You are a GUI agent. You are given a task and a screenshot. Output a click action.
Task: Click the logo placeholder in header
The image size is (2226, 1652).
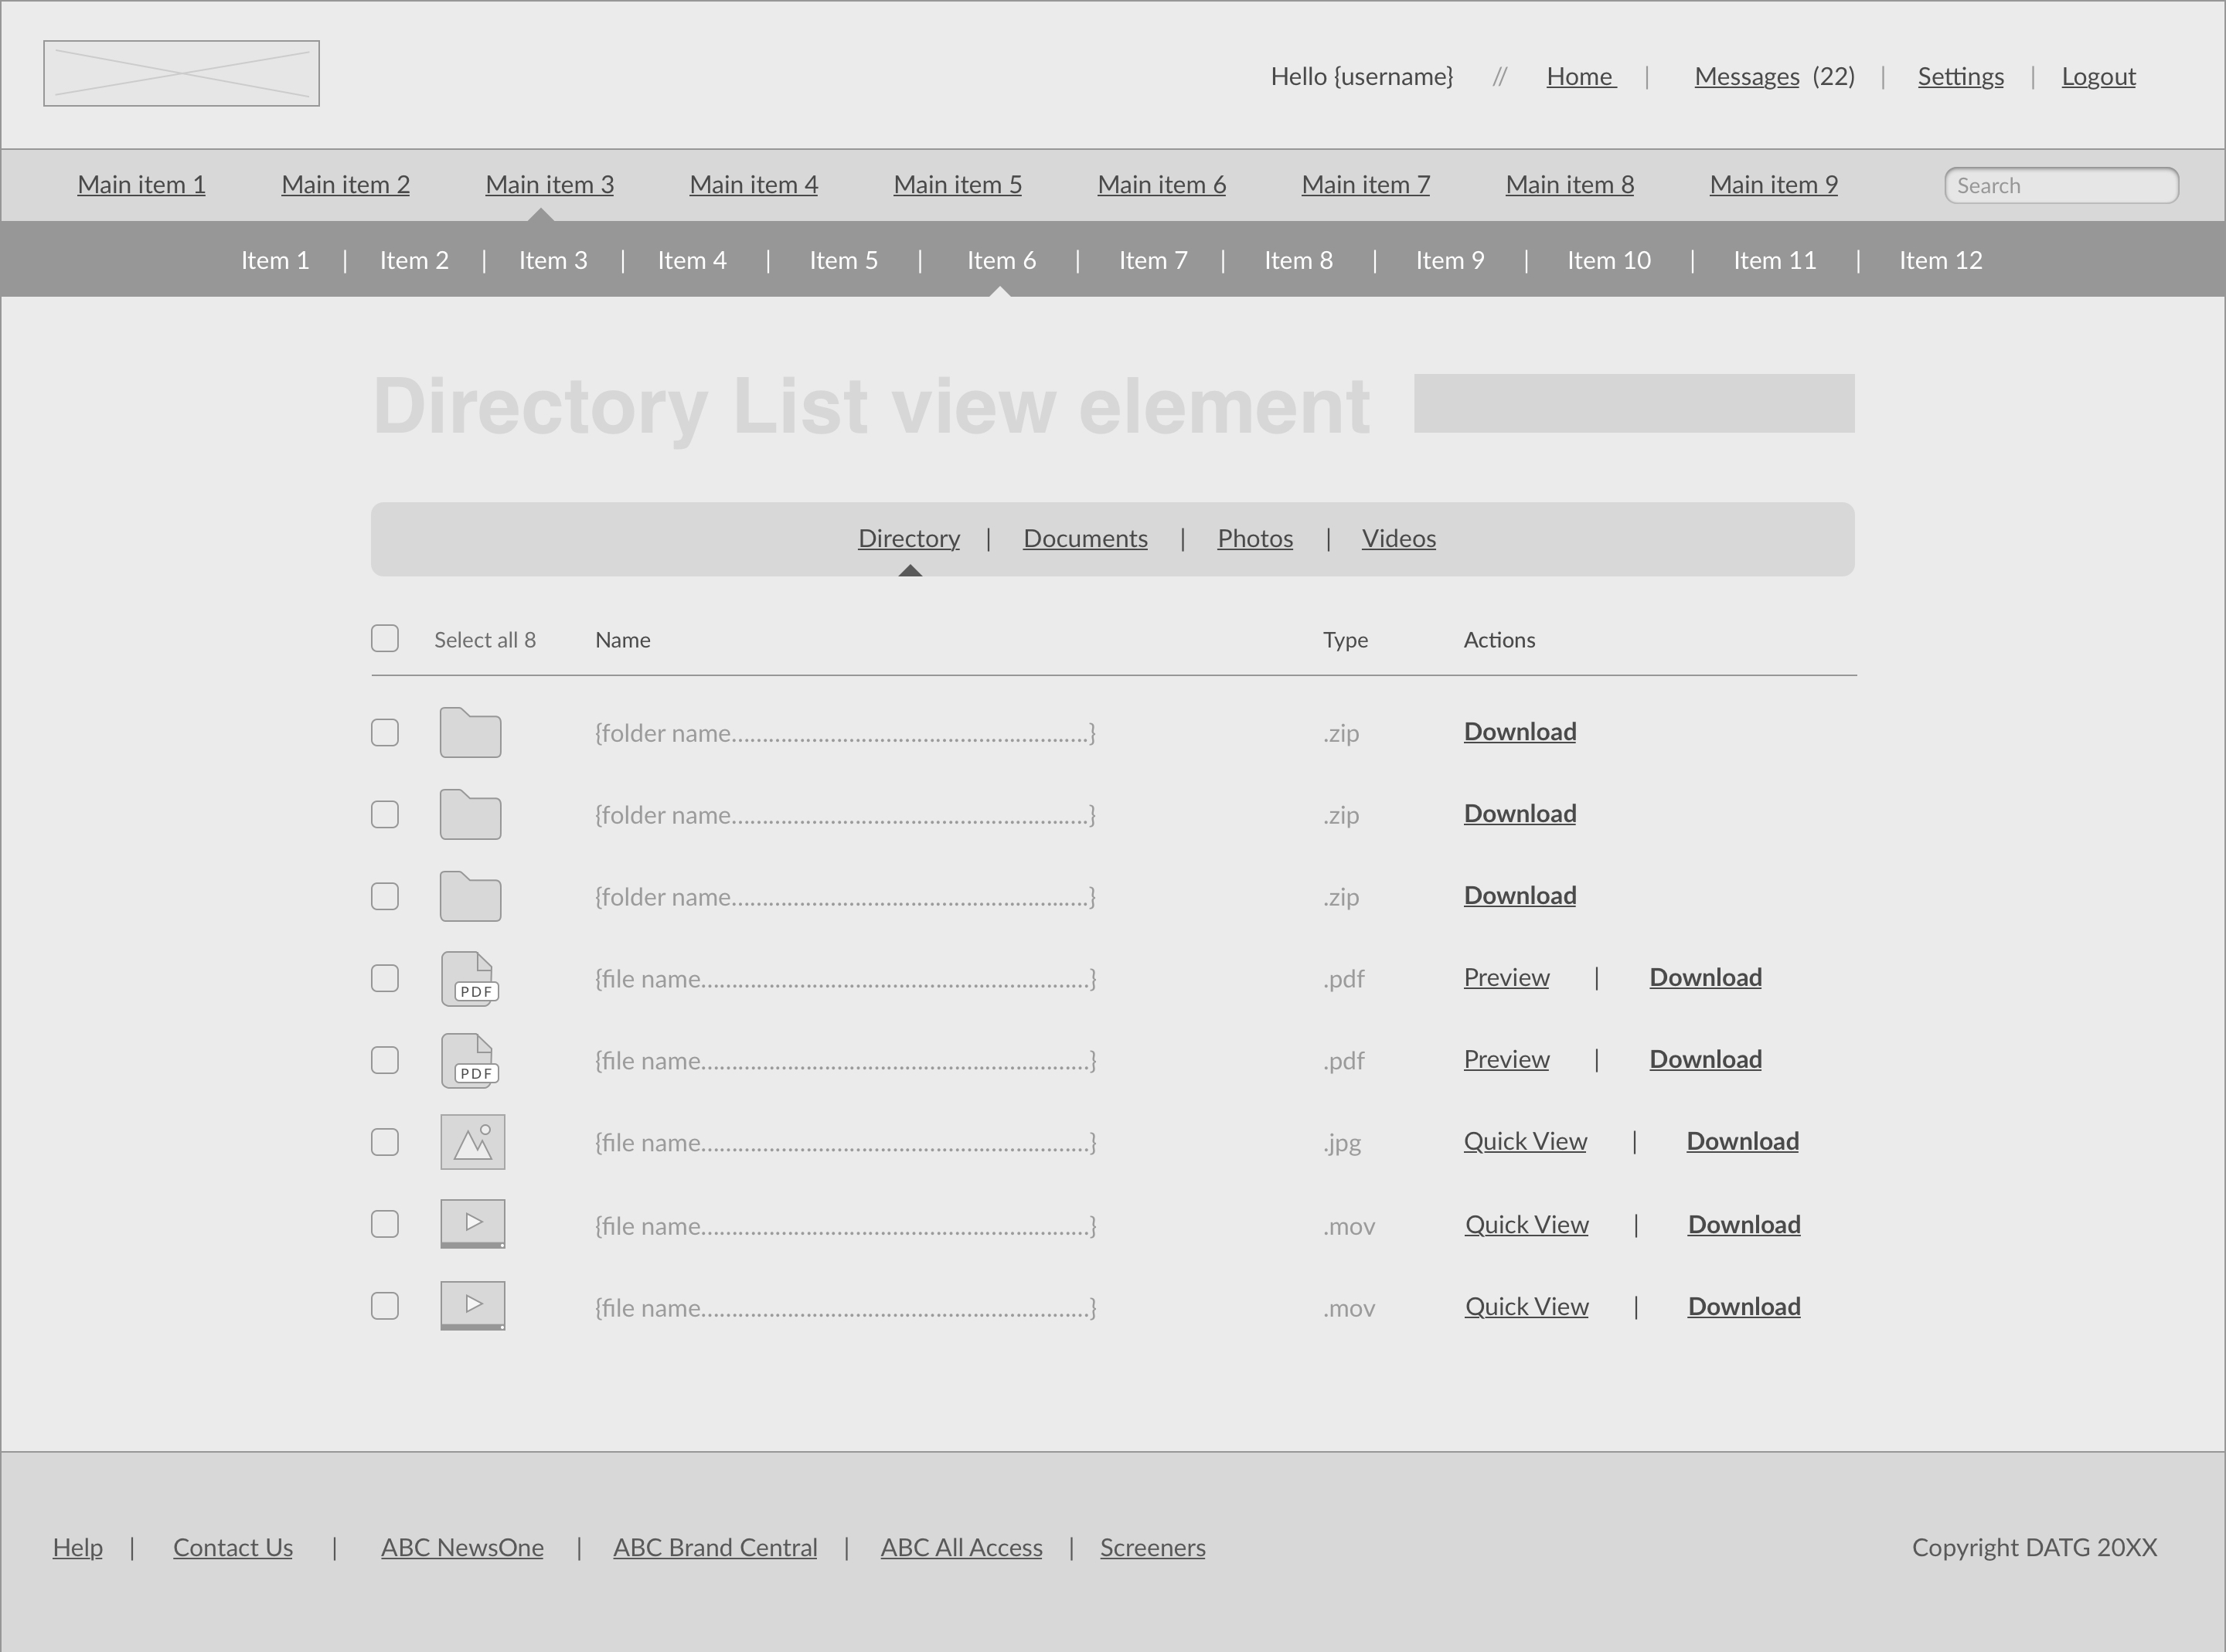(181, 73)
